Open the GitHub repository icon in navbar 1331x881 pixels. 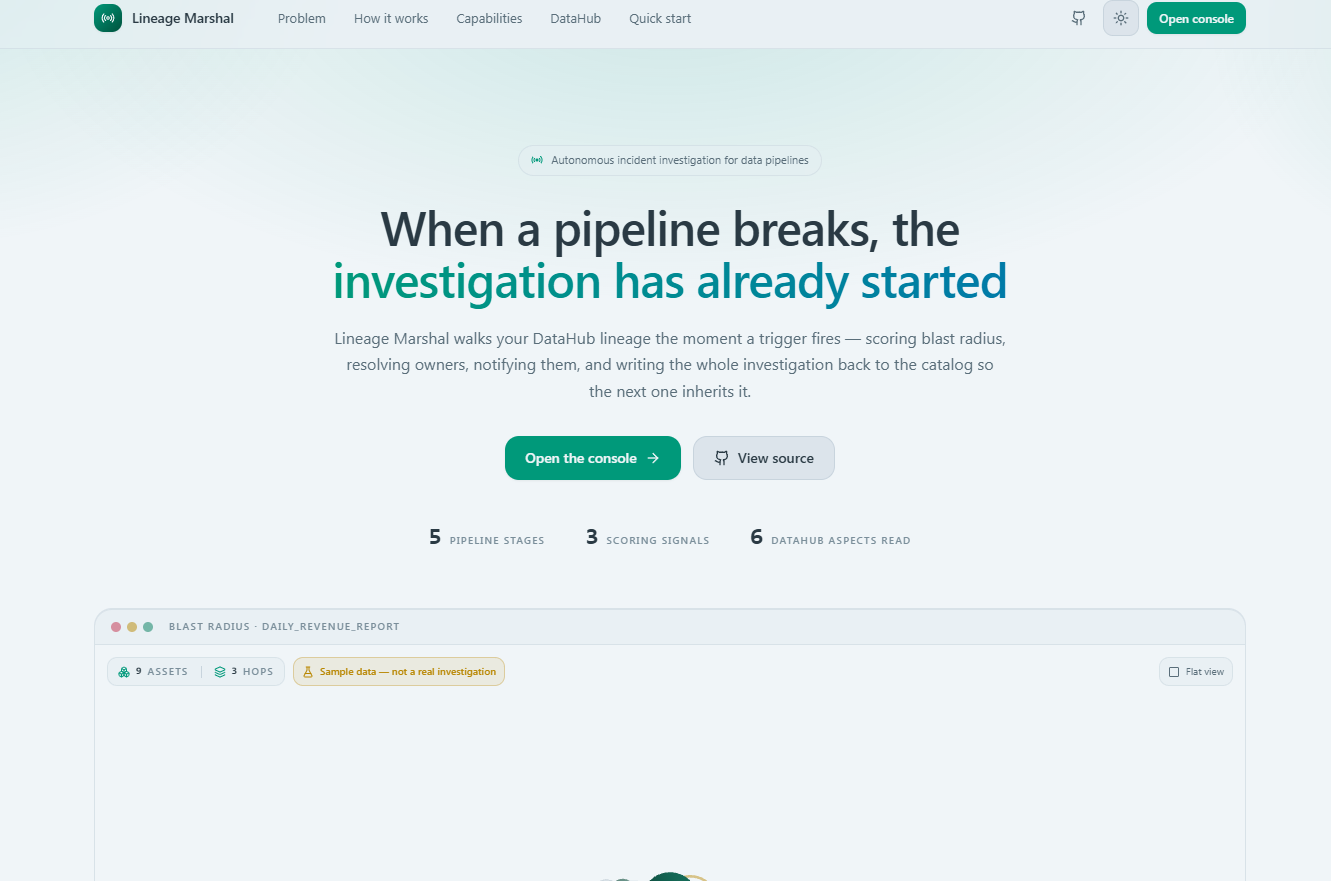coord(1078,18)
